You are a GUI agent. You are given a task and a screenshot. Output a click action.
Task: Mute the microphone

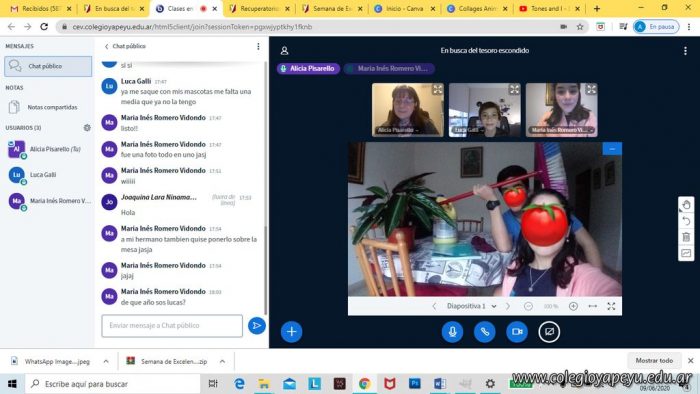452,332
